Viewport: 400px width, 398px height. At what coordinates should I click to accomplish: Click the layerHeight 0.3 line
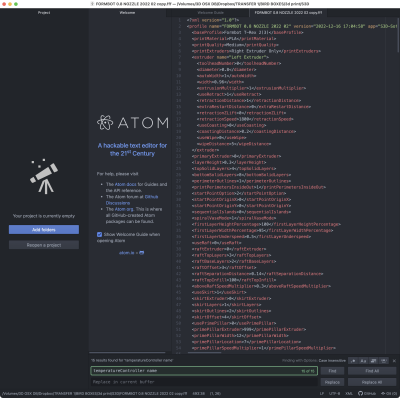point(229,162)
